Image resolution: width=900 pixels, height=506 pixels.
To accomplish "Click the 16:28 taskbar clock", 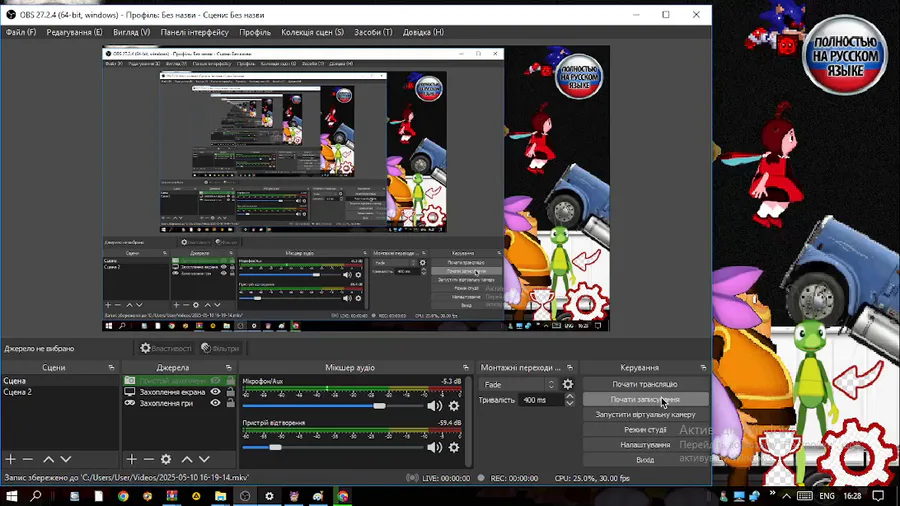I will coord(853,496).
